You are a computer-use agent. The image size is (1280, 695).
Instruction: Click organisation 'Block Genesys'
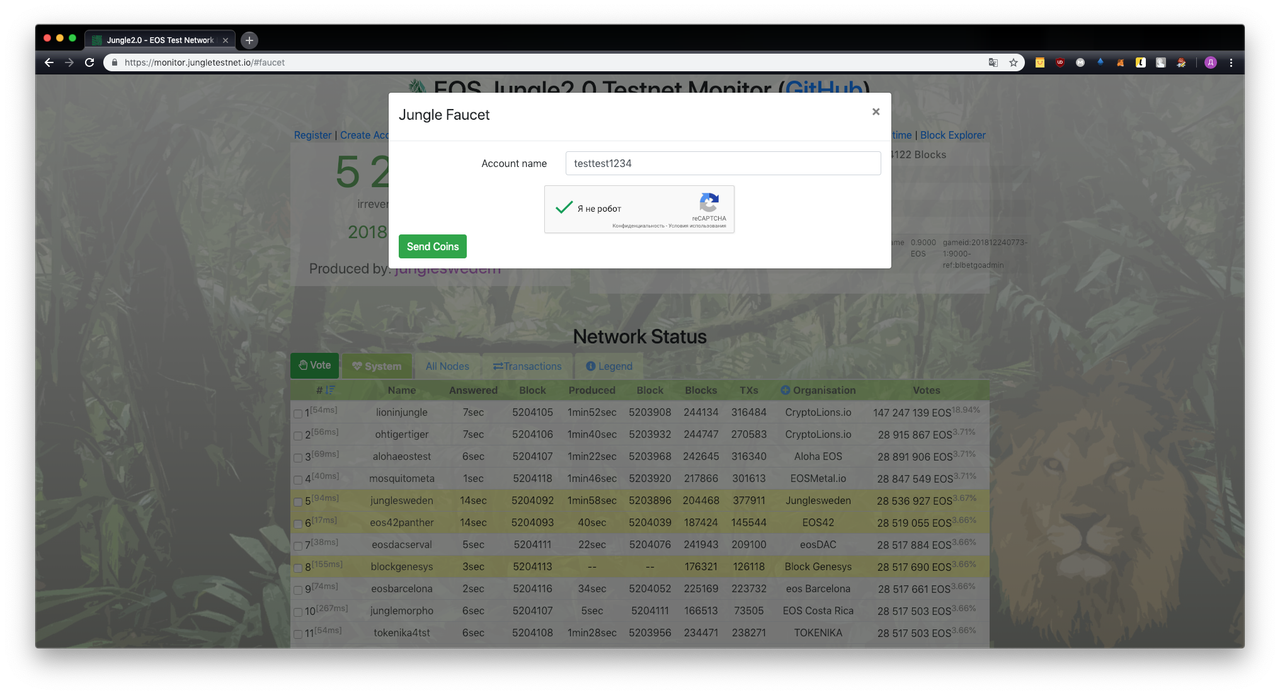[x=818, y=566]
